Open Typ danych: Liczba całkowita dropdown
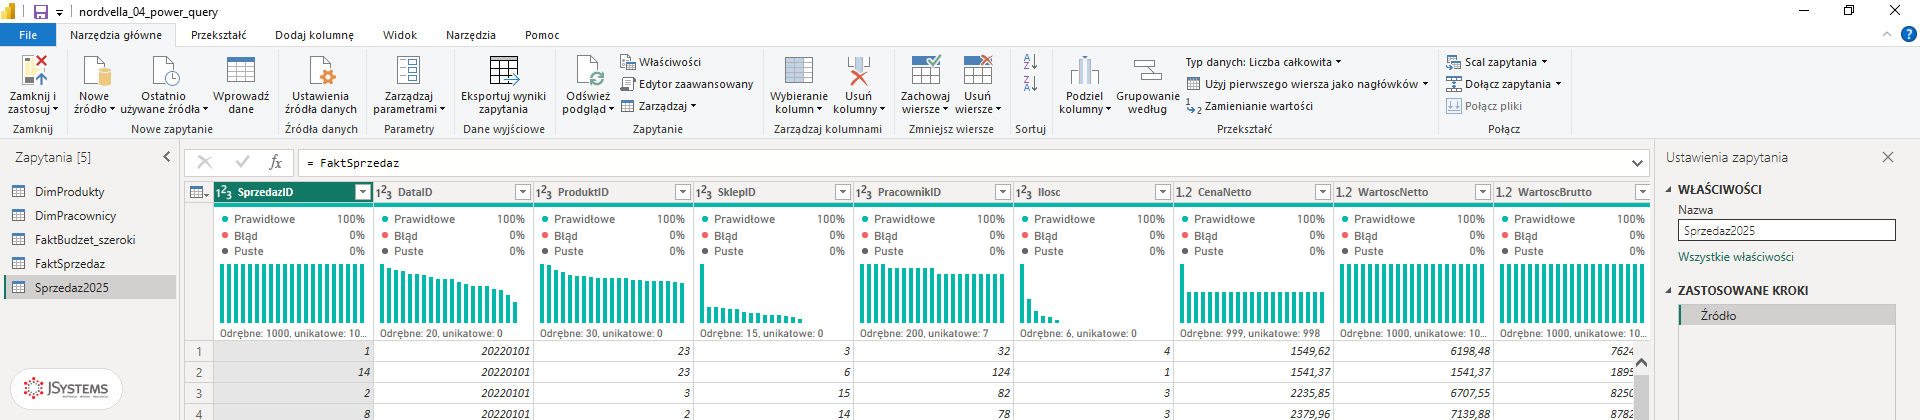The height and width of the screenshot is (420, 1920). (1264, 62)
